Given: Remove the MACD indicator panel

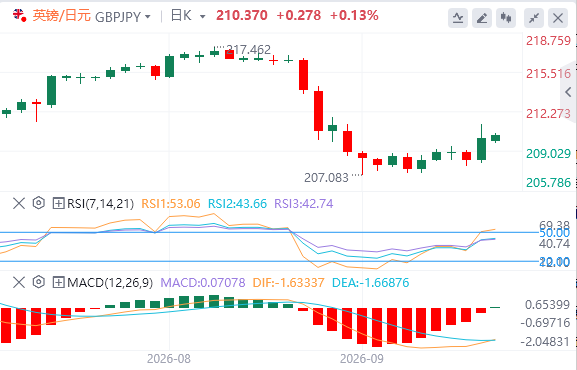Looking at the screenshot, I should tap(19, 283).
